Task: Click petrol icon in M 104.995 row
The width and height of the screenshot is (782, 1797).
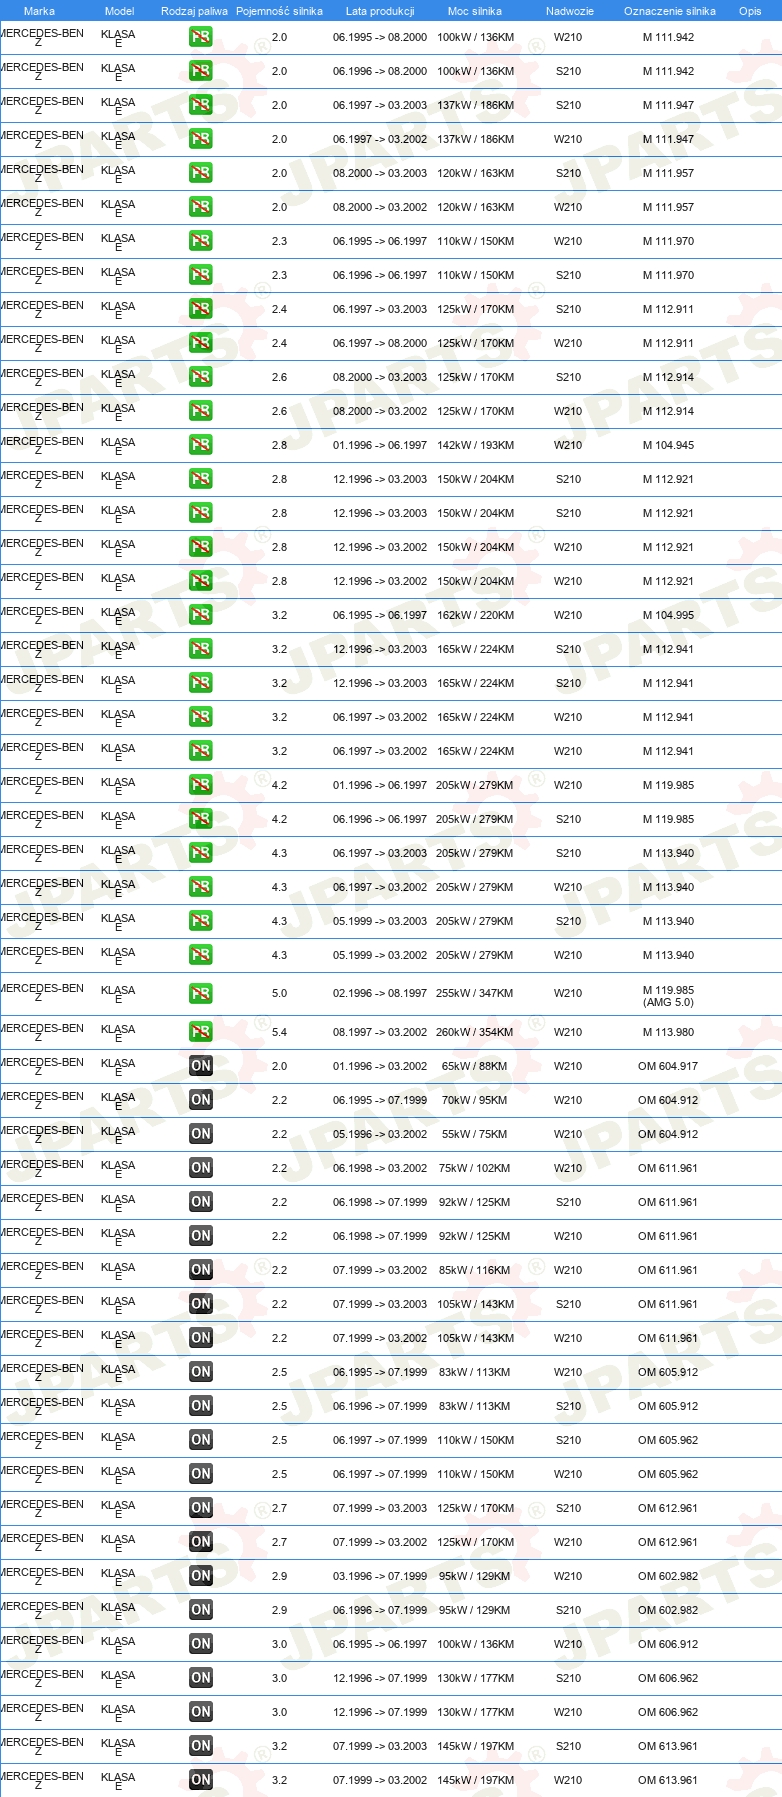Action: point(201,616)
